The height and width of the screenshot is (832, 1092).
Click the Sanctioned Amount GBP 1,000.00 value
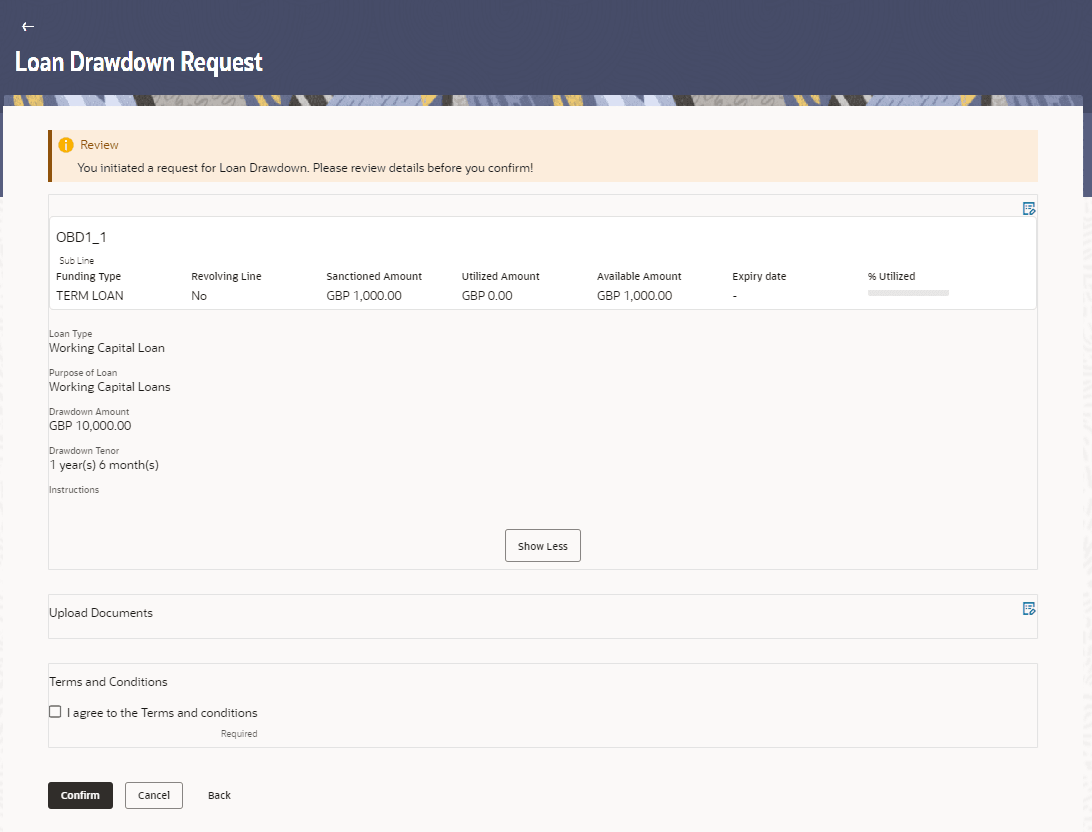[x=364, y=296]
